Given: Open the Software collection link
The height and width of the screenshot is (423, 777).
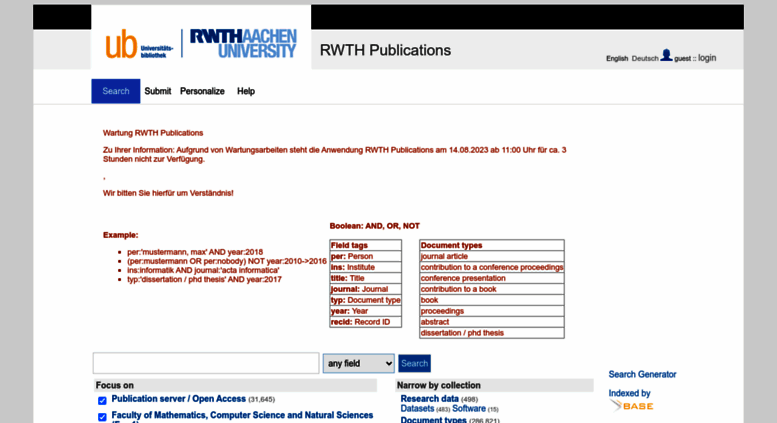Looking at the screenshot, I should pyautogui.click(x=469, y=409).
